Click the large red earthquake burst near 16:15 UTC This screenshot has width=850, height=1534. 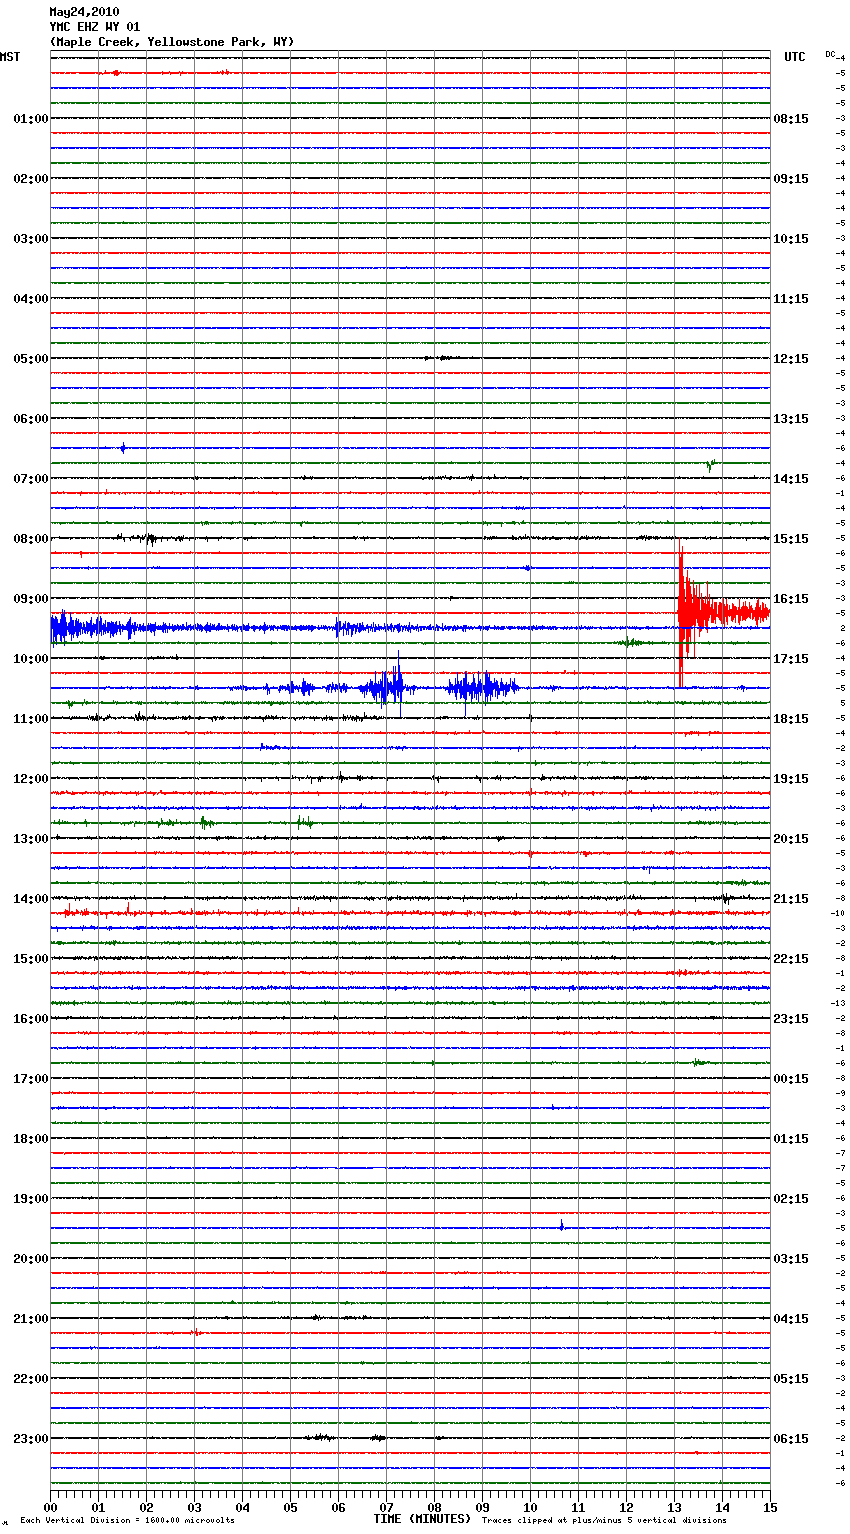722,612
